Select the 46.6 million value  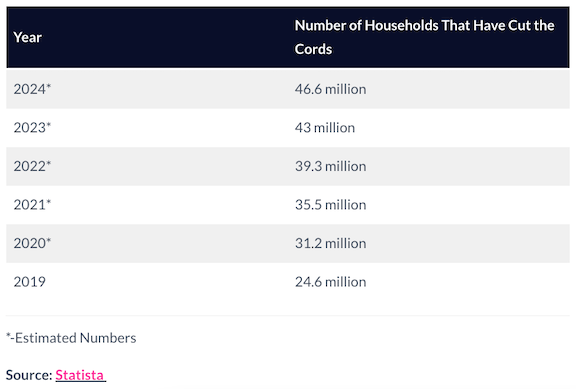(x=330, y=89)
